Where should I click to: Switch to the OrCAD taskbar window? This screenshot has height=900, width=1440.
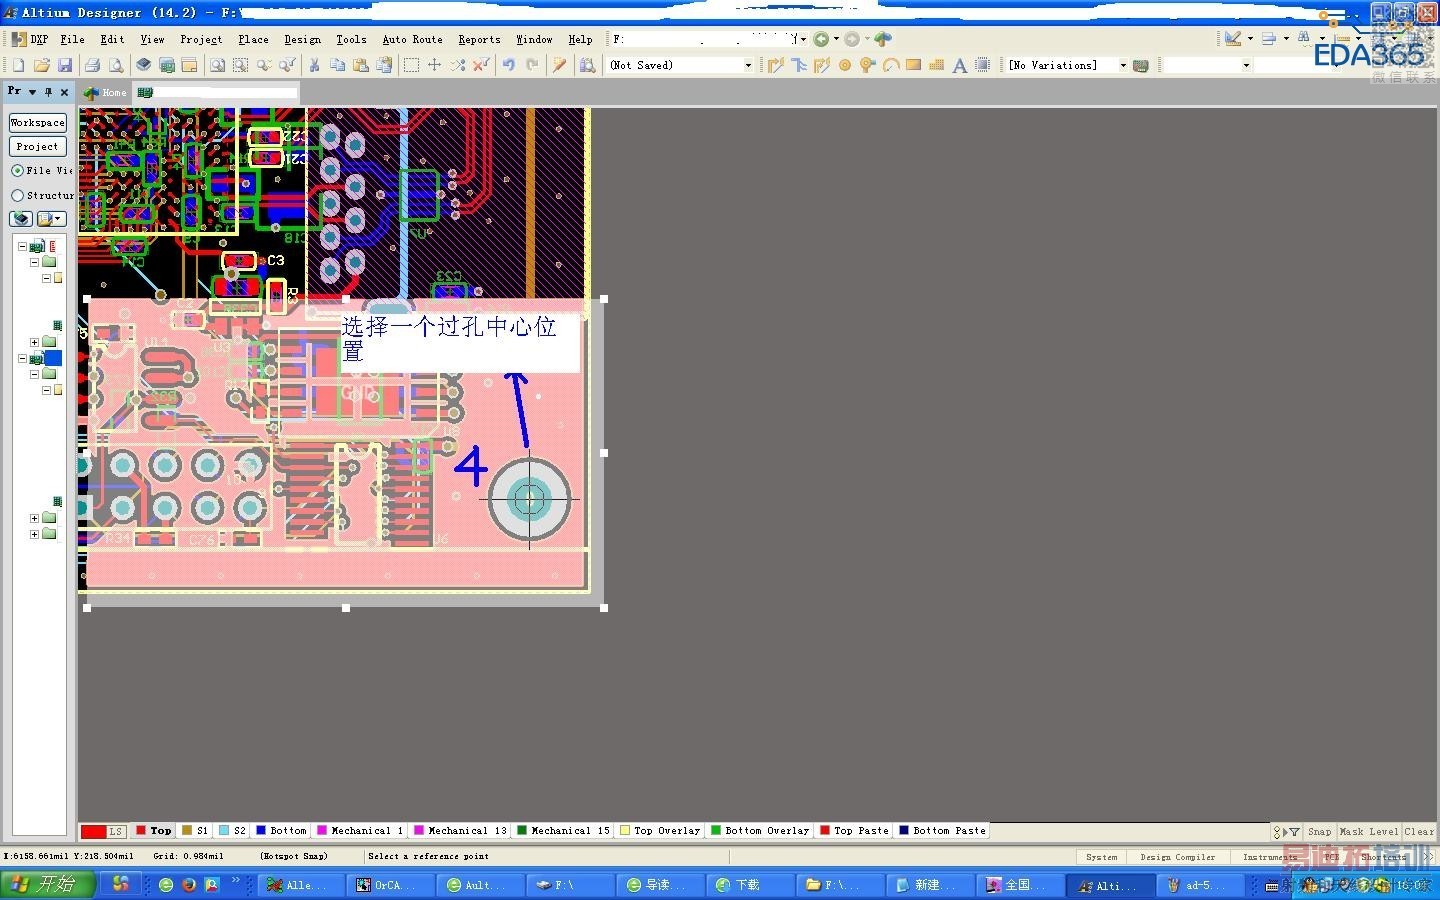(390, 885)
